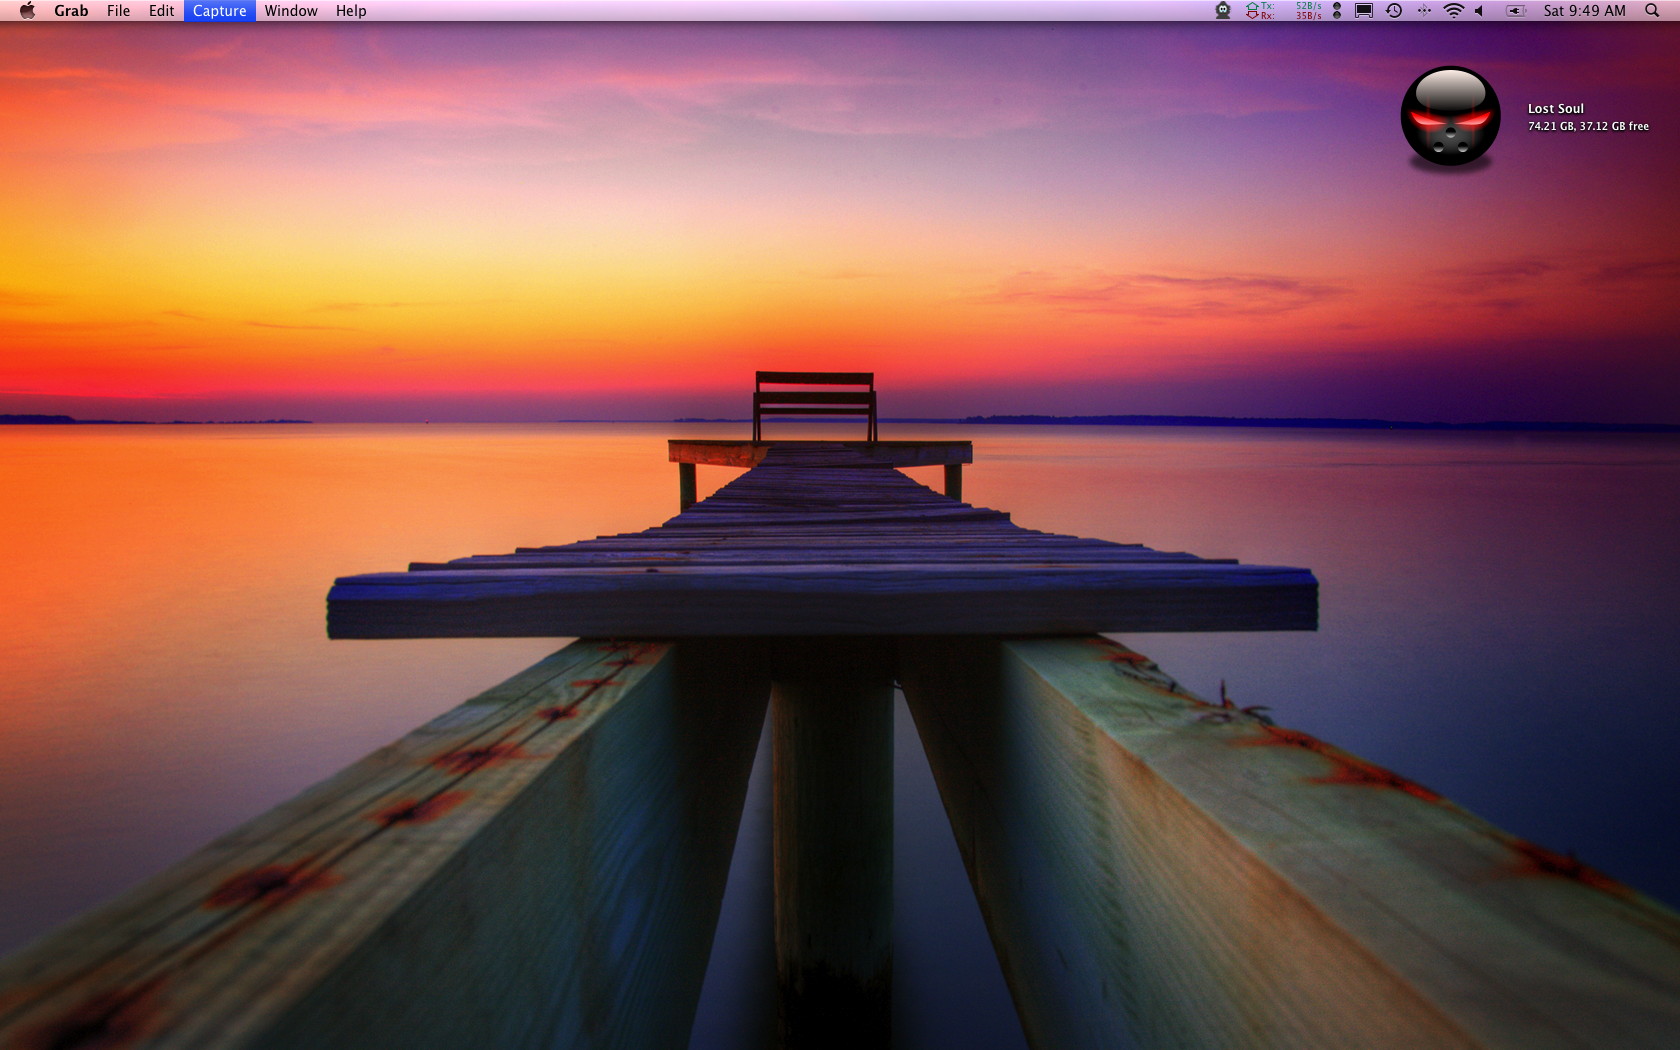
Task: Open the battery status dropdown
Action: (x=1516, y=11)
